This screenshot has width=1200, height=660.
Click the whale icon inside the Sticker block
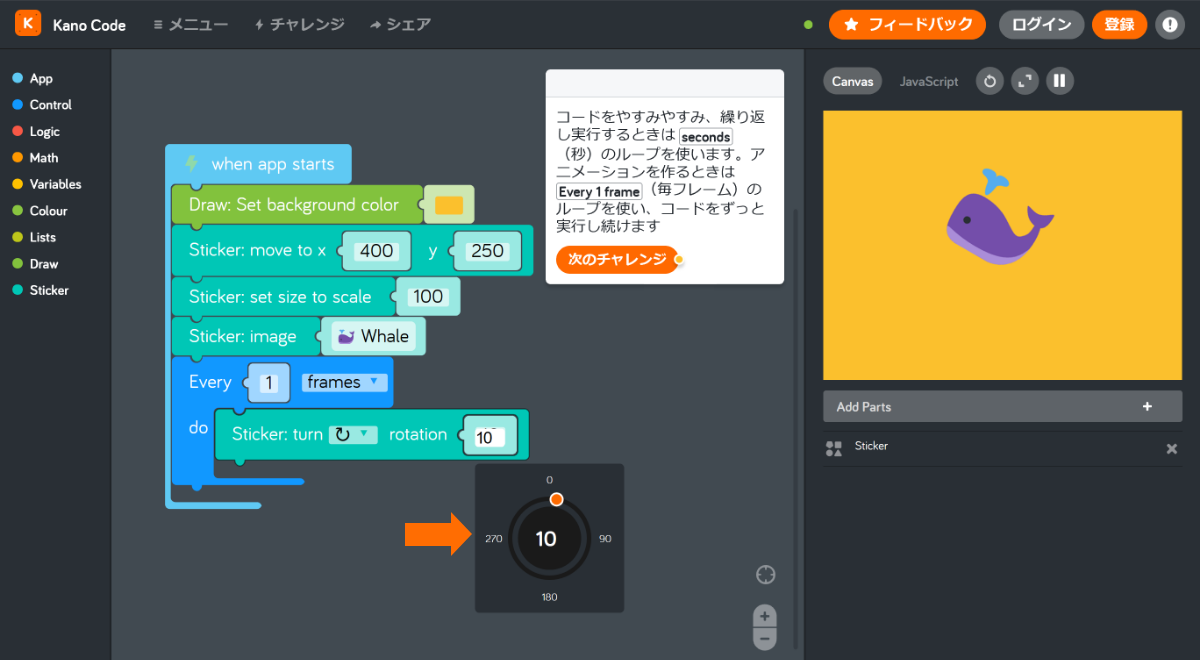[x=348, y=336]
